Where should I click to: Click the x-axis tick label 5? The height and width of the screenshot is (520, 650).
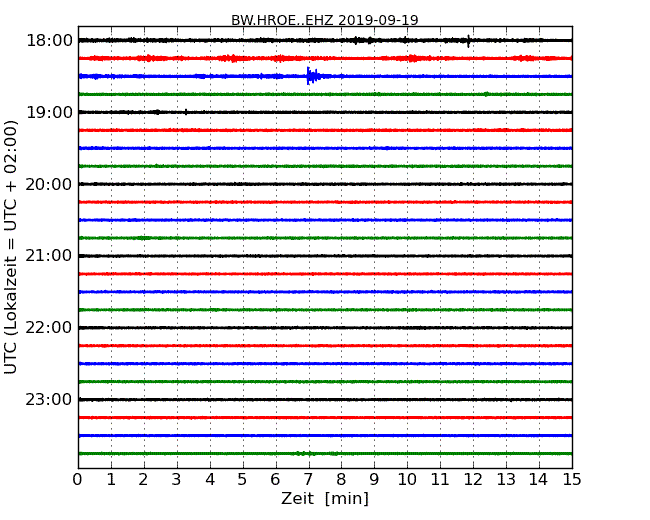tap(242, 479)
